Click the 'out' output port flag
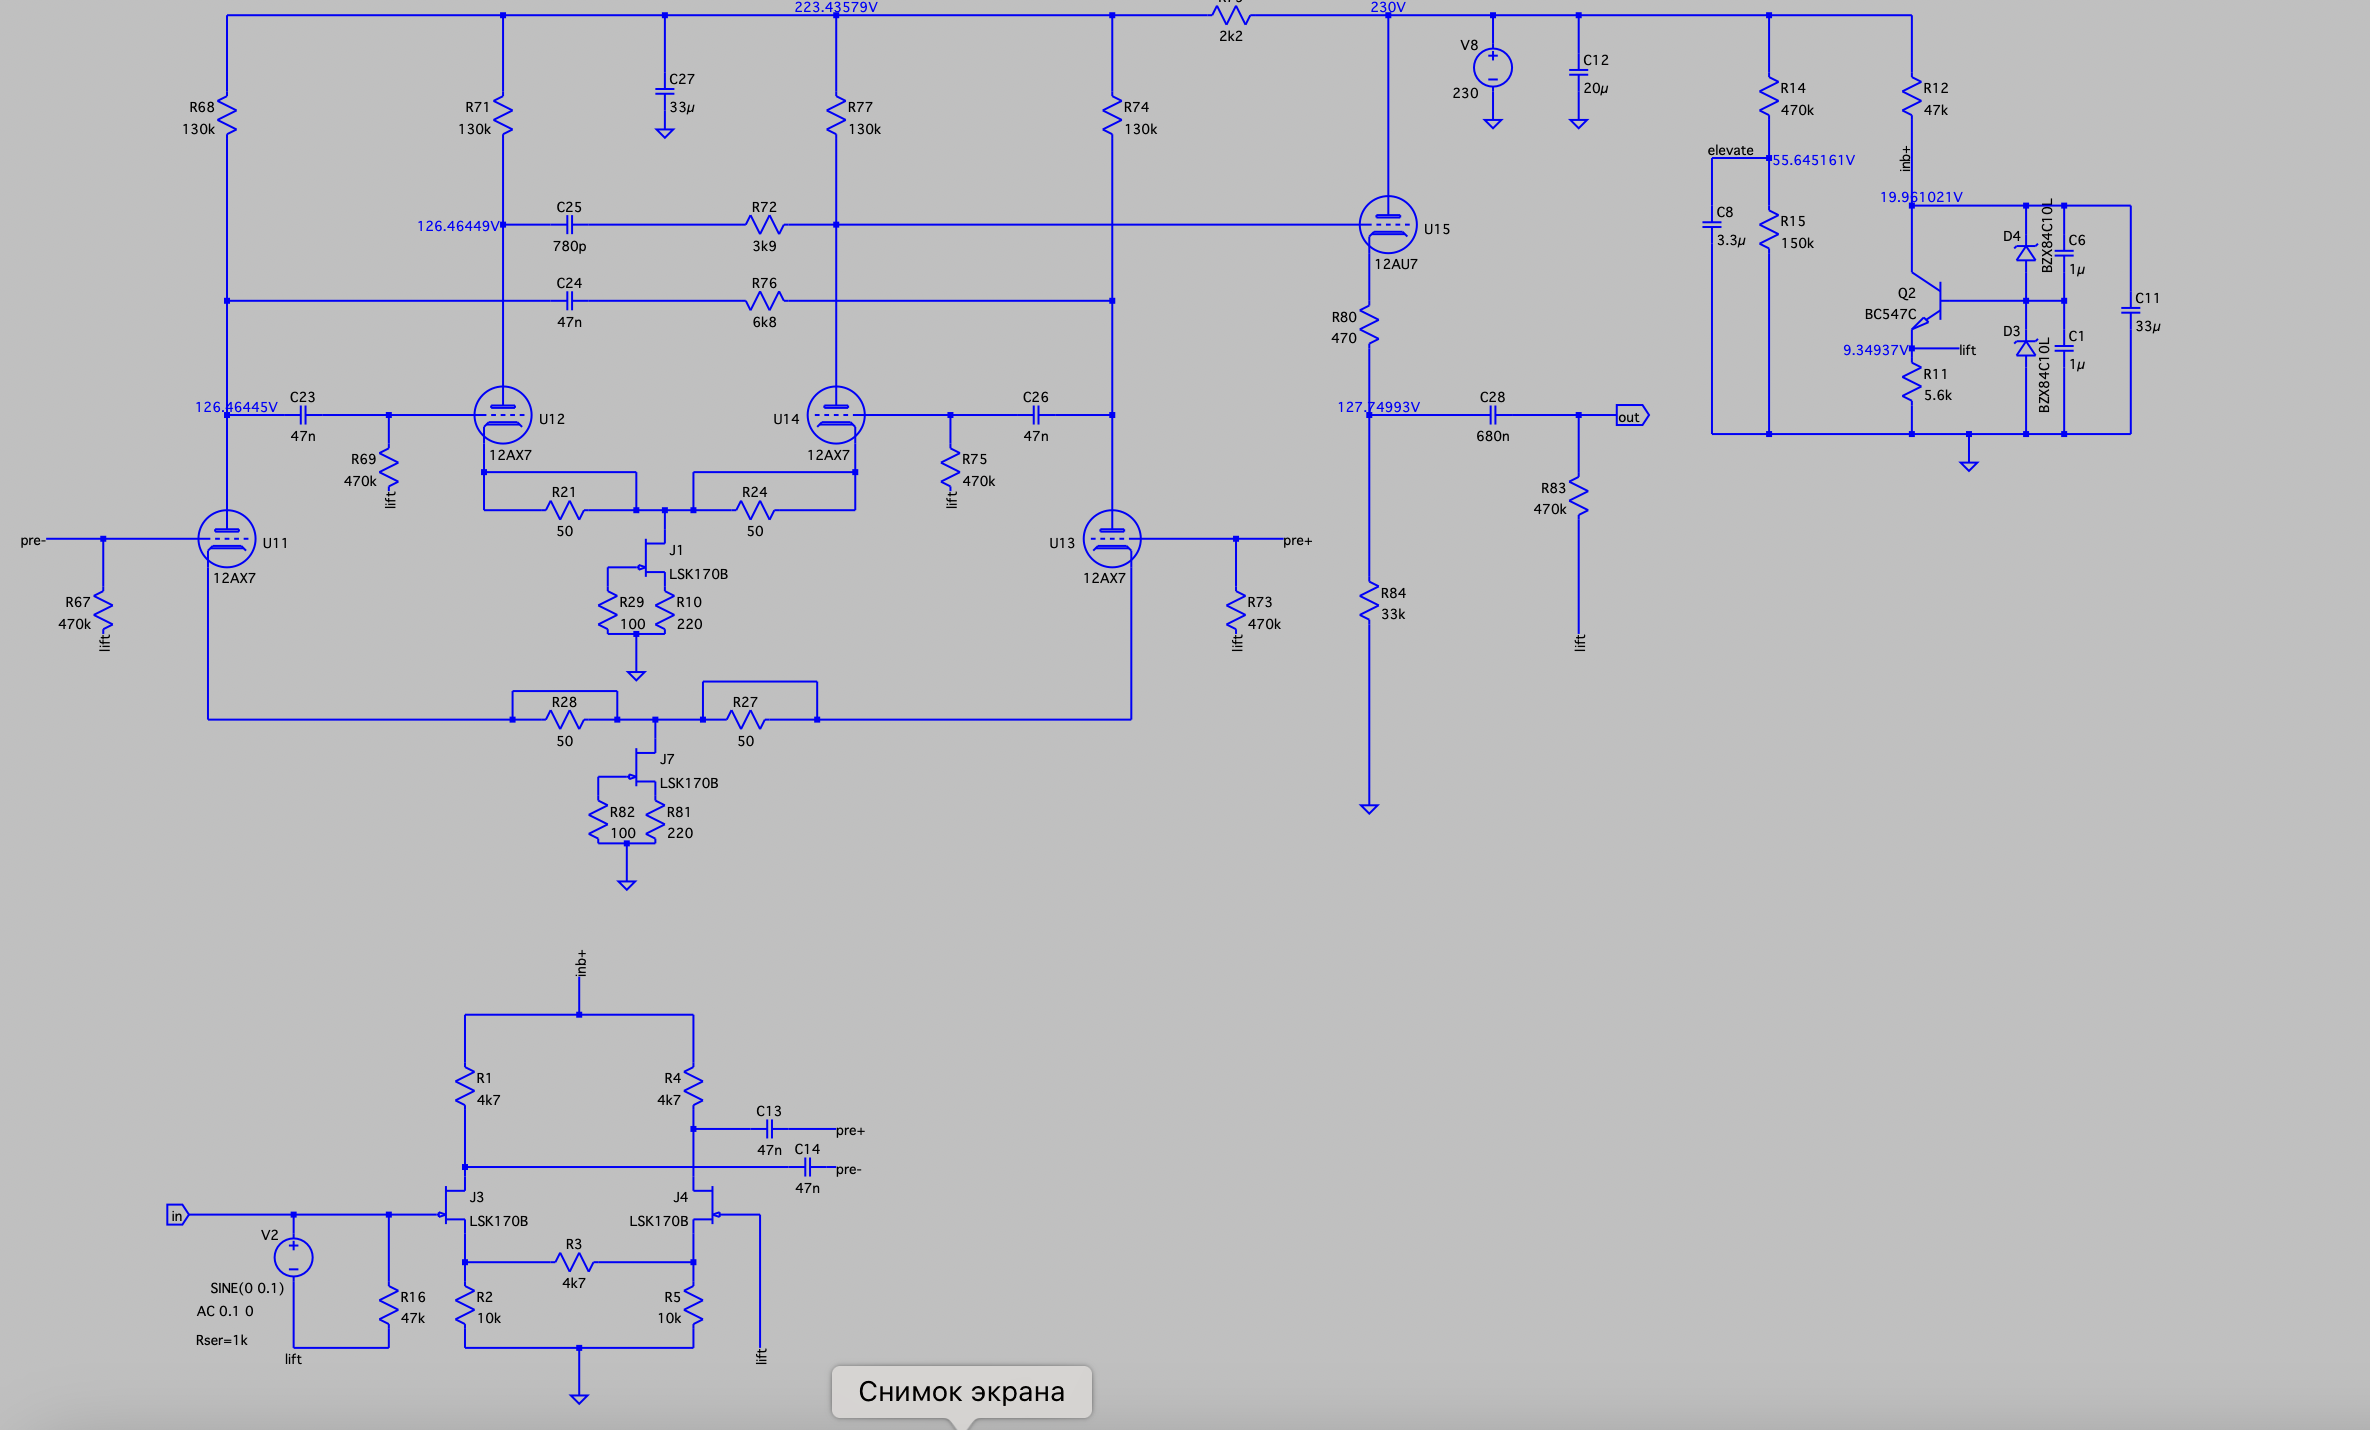The width and height of the screenshot is (2370, 1430). 1631,416
